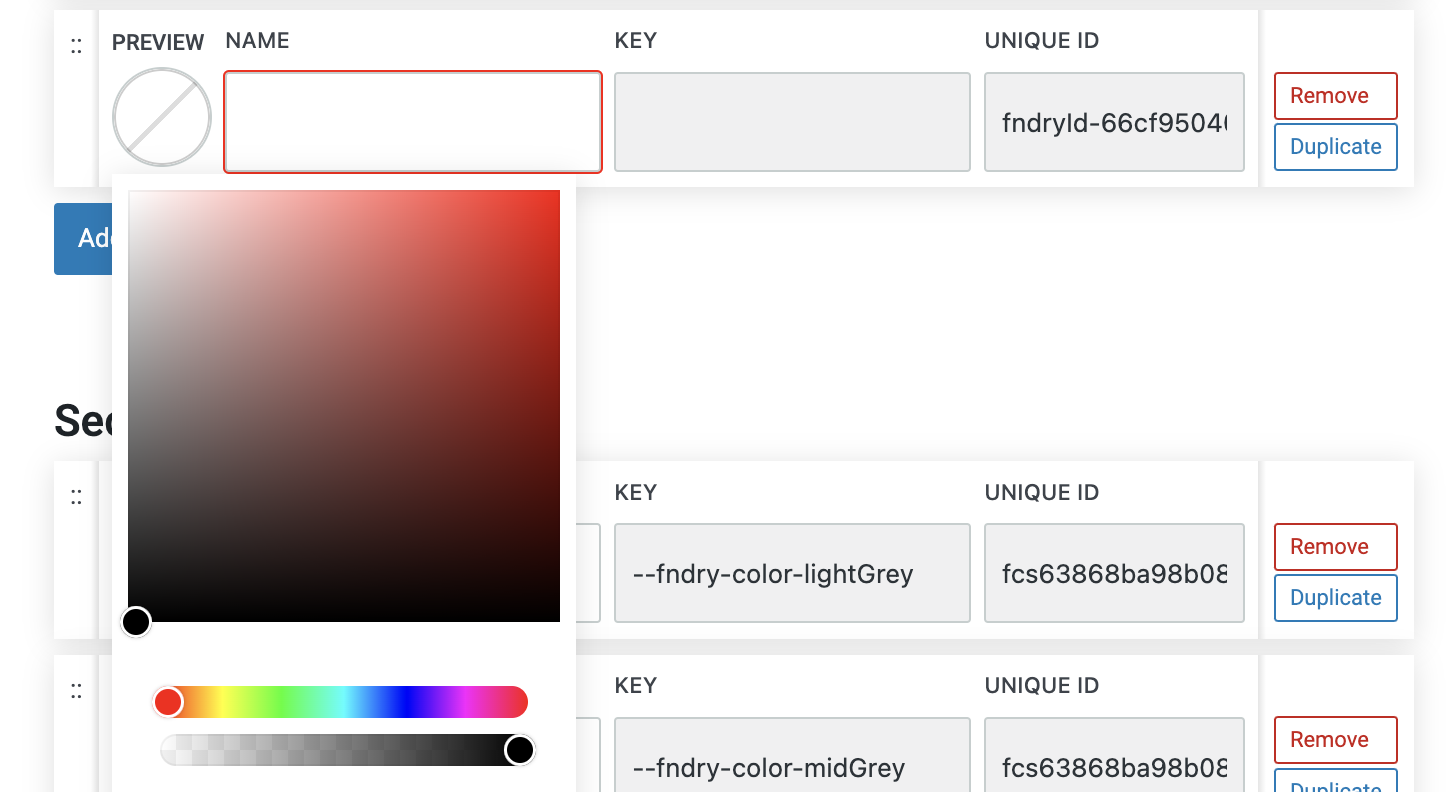Viewport: 1450px width, 792px height.
Task: Click the blue Add button
Action: click(x=84, y=238)
